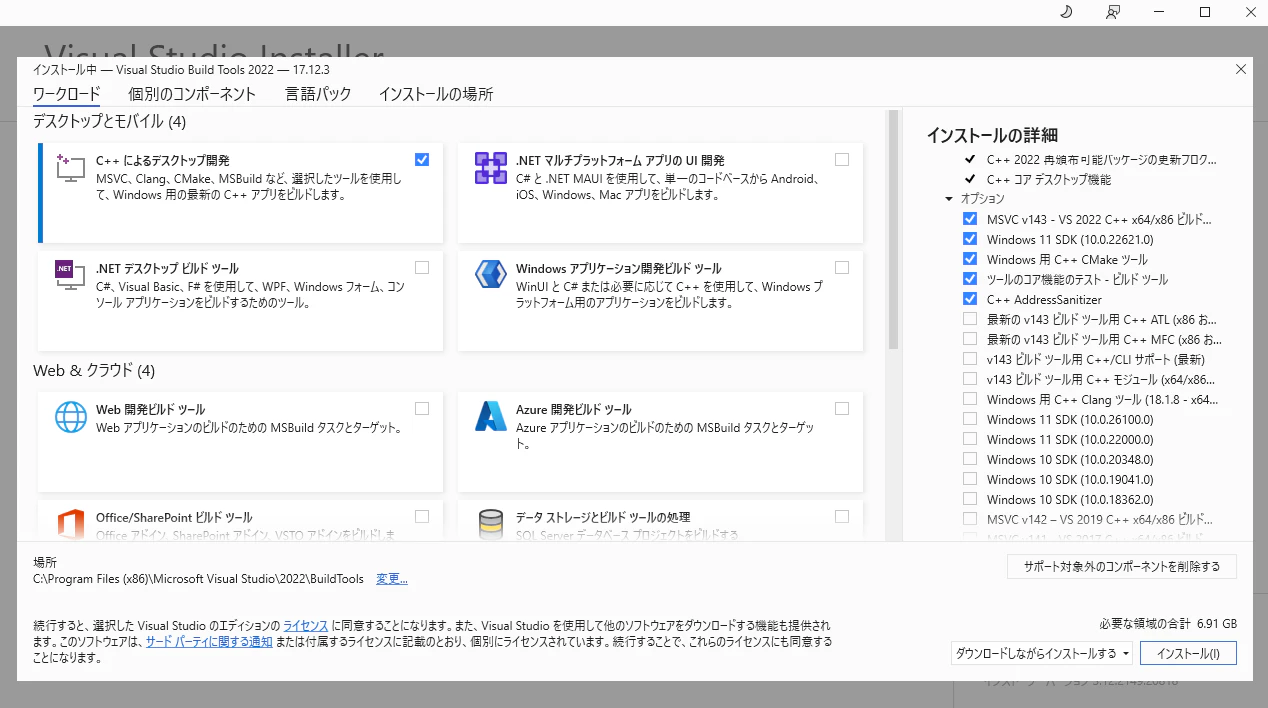Toggle dark mode moon icon in title bar
The image size is (1268, 708).
pos(1066,12)
